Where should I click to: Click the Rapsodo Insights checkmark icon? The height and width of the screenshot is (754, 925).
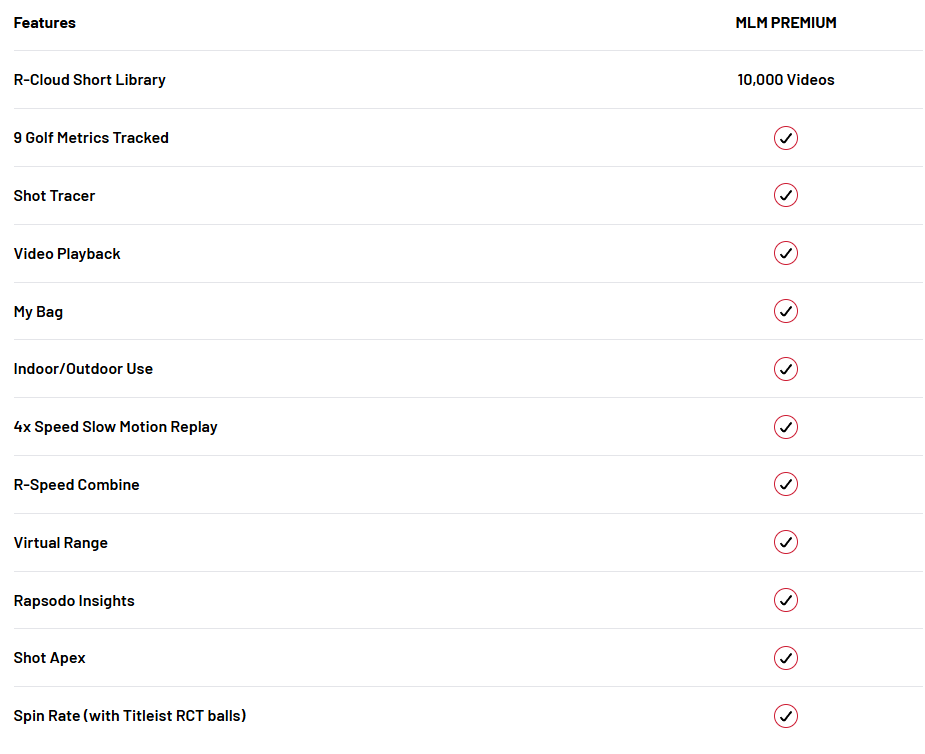tap(785, 600)
